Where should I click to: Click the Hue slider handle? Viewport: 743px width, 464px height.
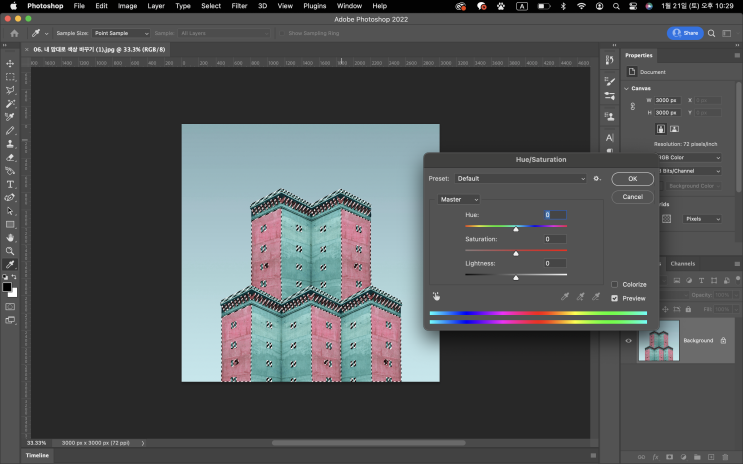pyautogui.click(x=516, y=229)
